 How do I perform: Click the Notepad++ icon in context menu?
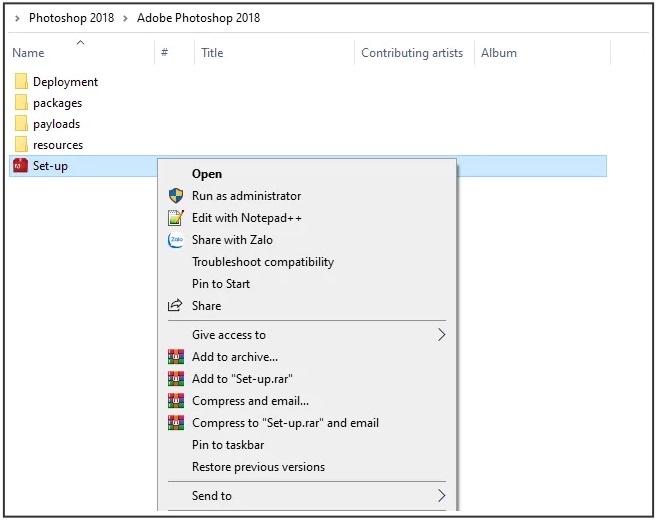click(176, 218)
